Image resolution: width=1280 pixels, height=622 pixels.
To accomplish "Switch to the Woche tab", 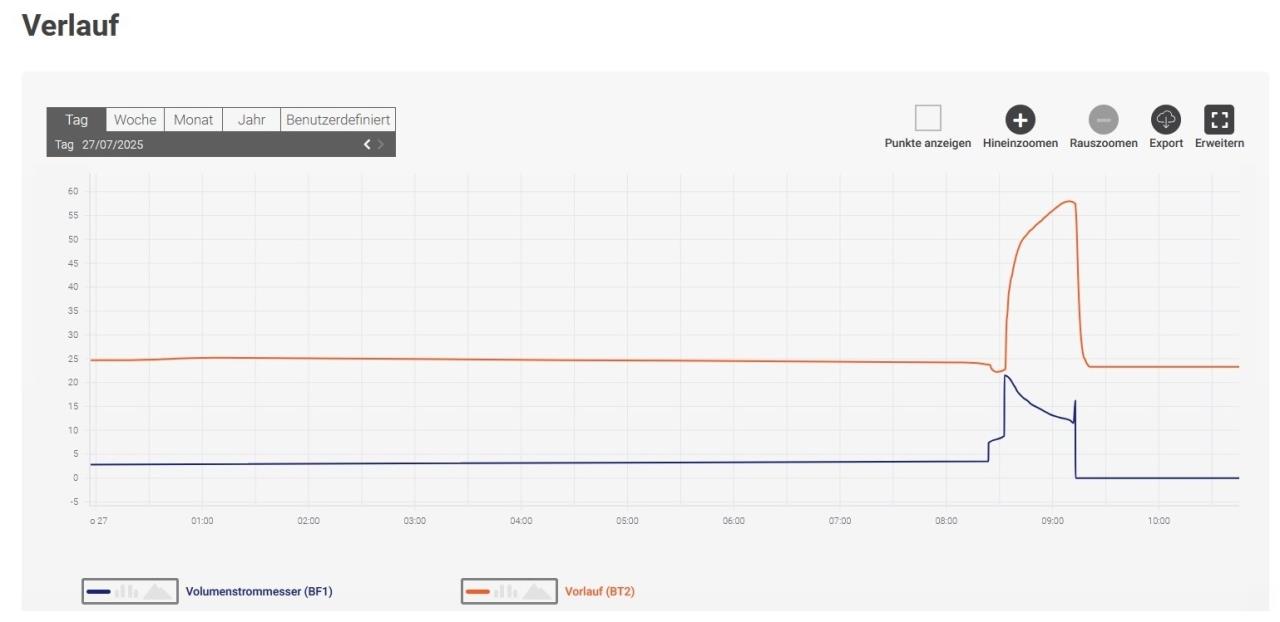I will [x=135, y=120].
